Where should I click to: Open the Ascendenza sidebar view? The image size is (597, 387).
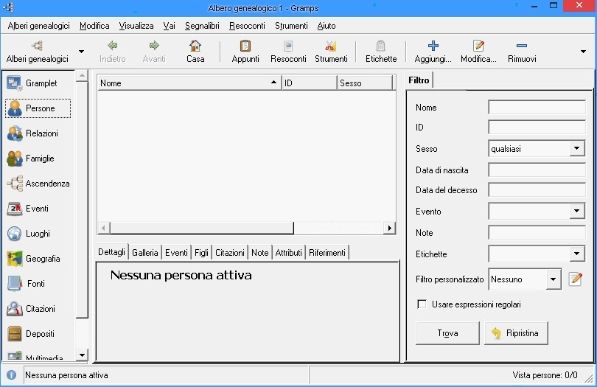click(38, 184)
